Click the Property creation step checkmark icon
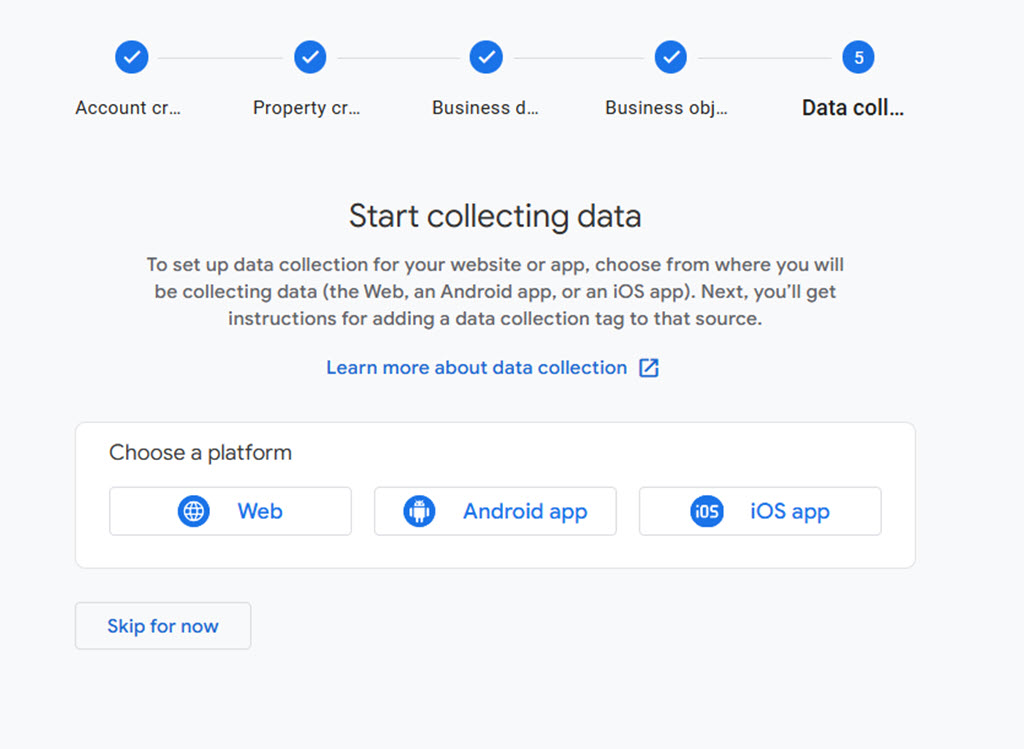This screenshot has height=749, width=1024. pyautogui.click(x=310, y=57)
